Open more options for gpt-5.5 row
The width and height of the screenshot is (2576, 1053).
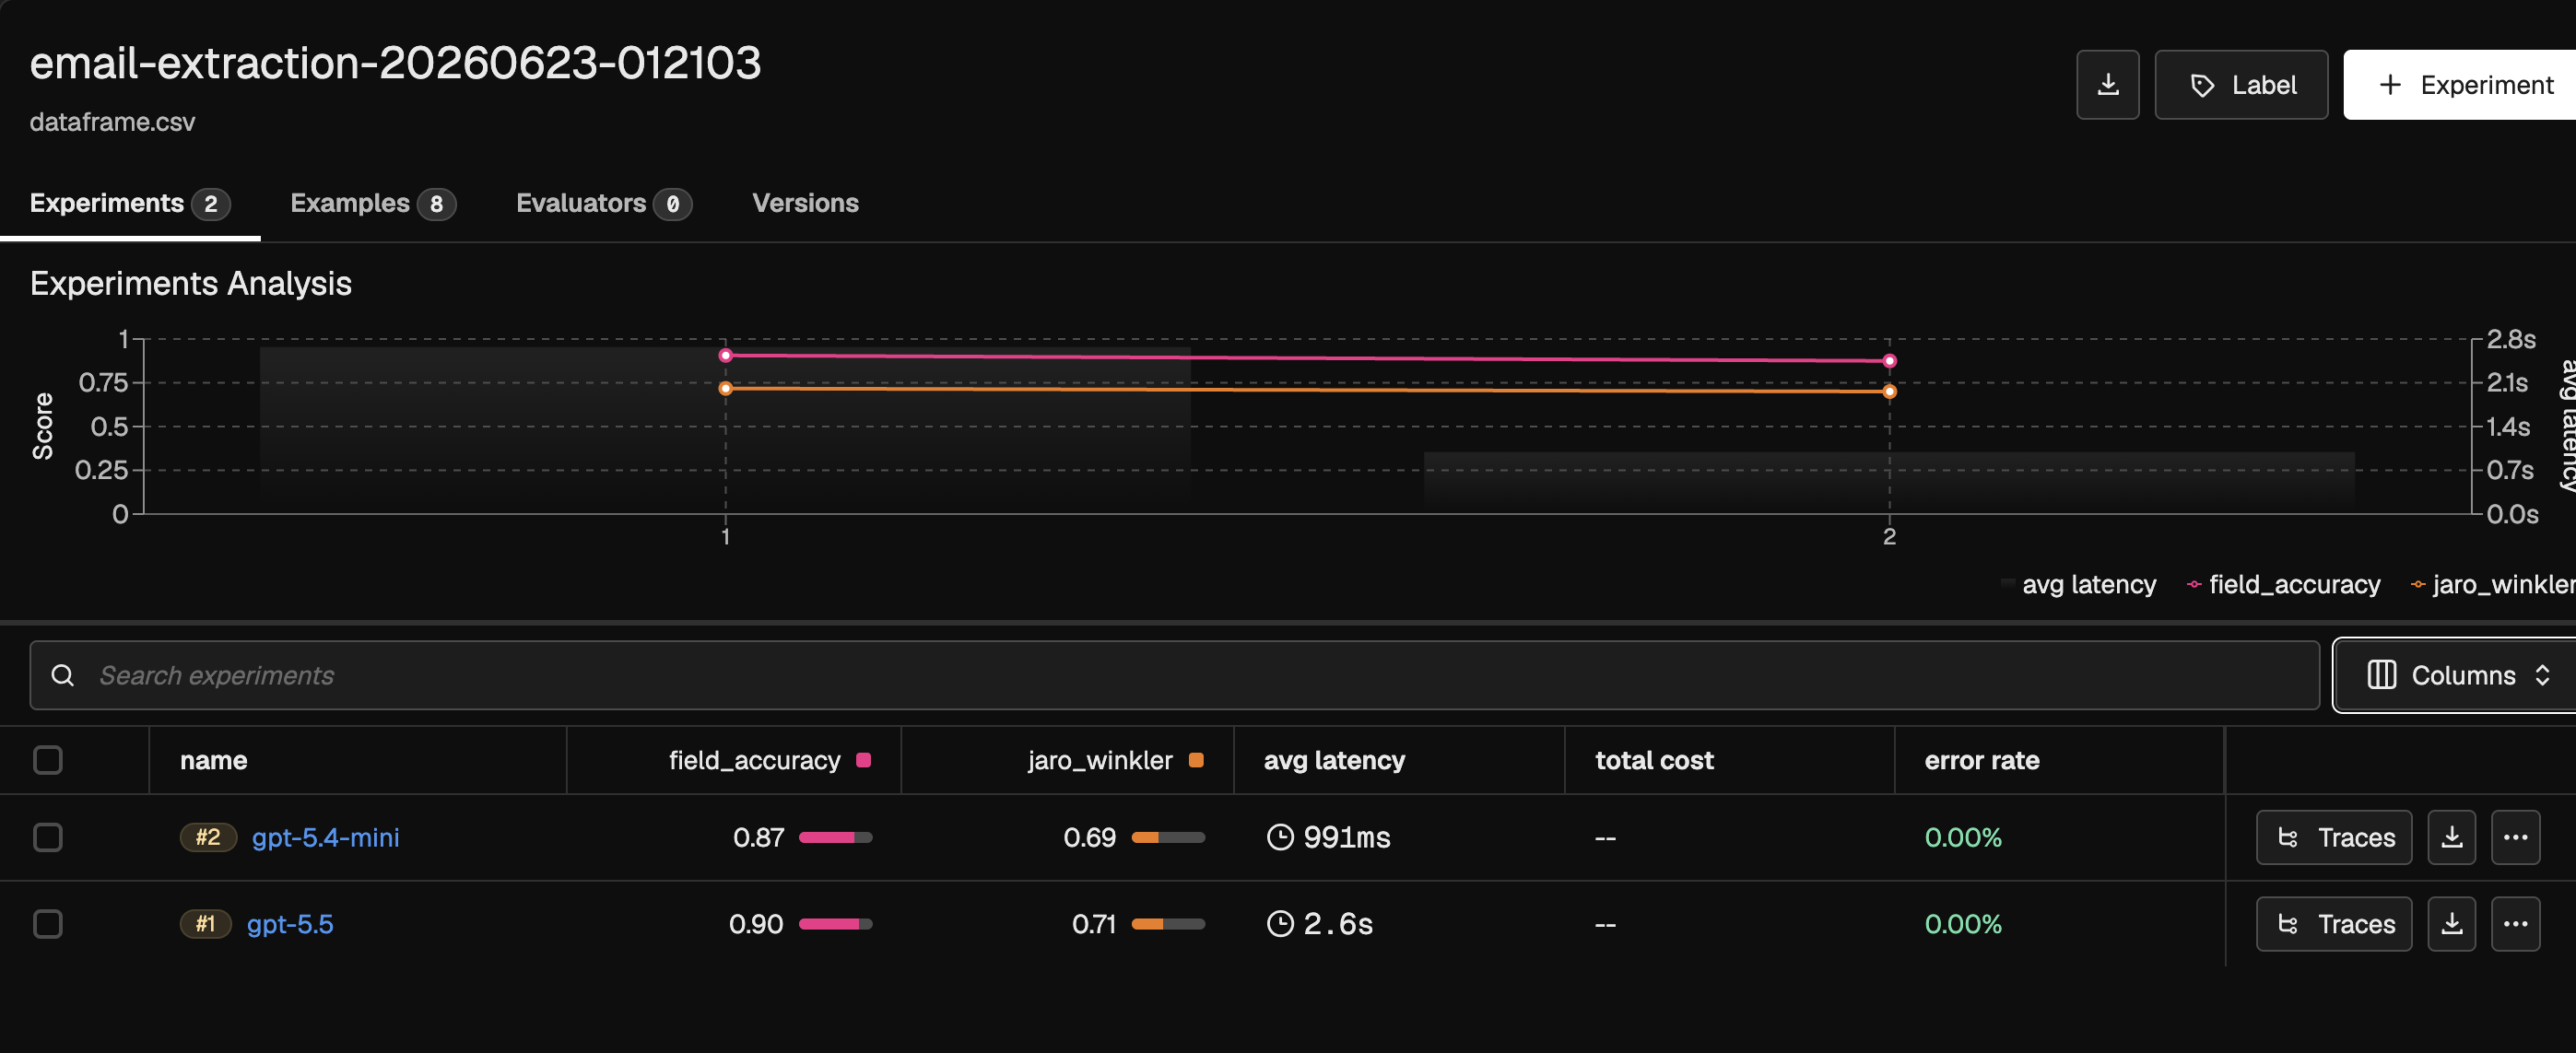(2515, 924)
